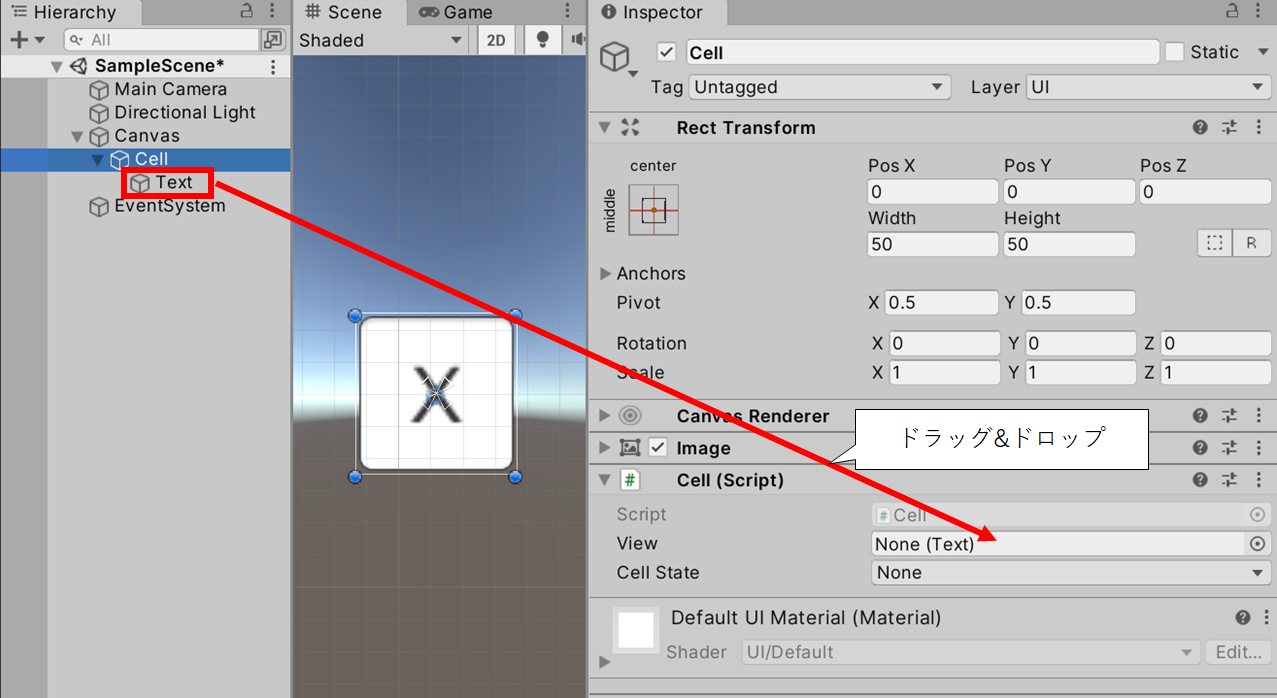Enable the Static checkbox
The height and width of the screenshot is (698, 1277).
pyautogui.click(x=1175, y=52)
